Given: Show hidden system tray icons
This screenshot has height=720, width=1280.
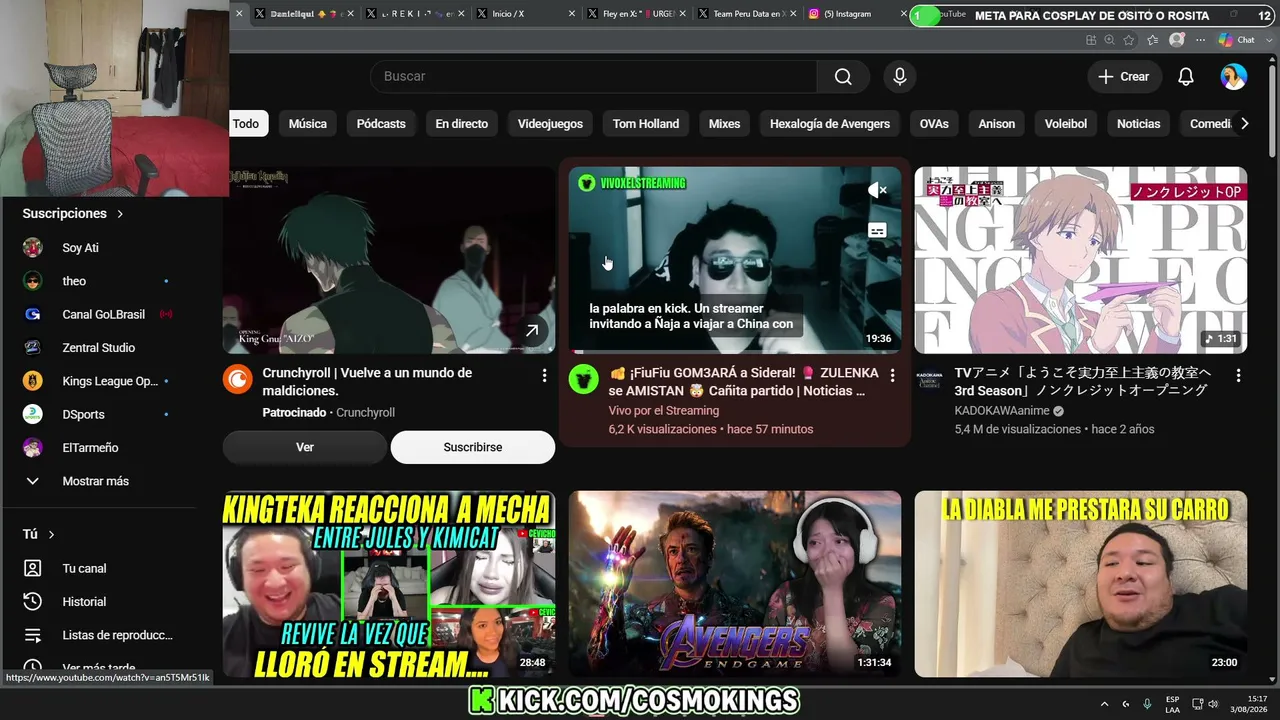Looking at the screenshot, I should [x=1104, y=704].
